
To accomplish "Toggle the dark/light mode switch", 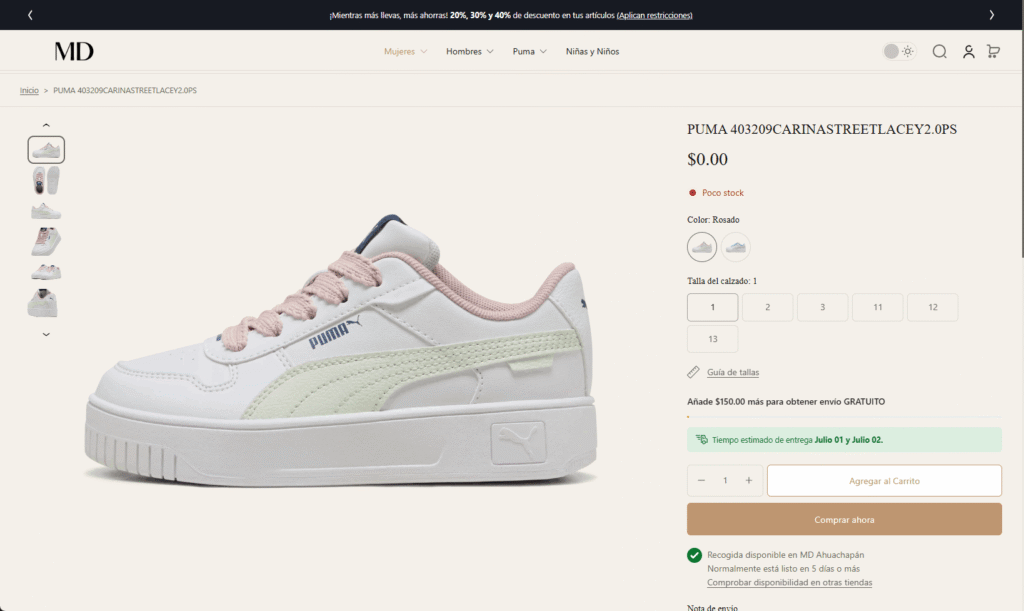I will [x=899, y=51].
